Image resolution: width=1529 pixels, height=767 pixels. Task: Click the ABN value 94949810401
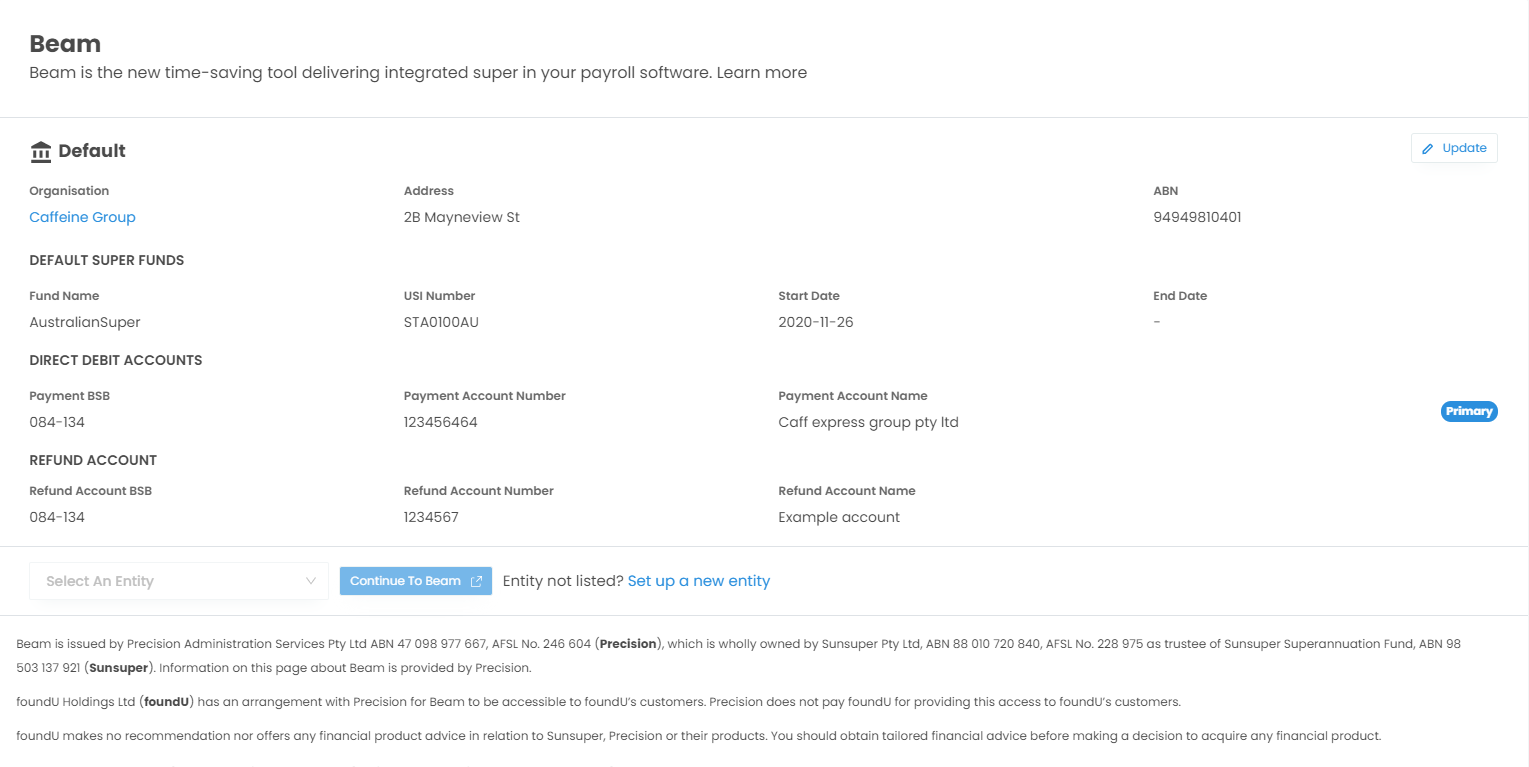(1197, 217)
